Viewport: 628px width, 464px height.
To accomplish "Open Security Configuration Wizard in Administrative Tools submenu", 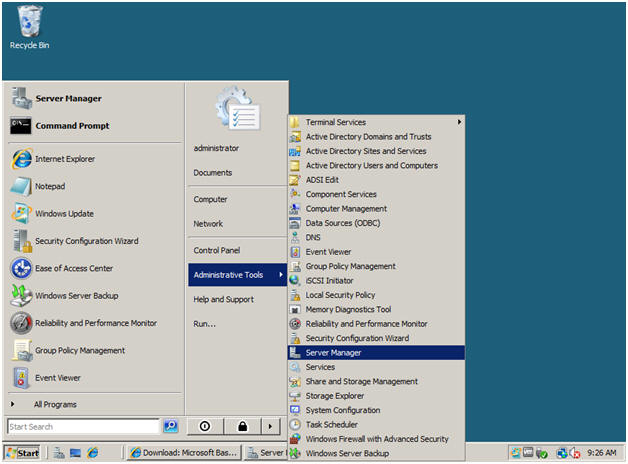I will point(376,339).
